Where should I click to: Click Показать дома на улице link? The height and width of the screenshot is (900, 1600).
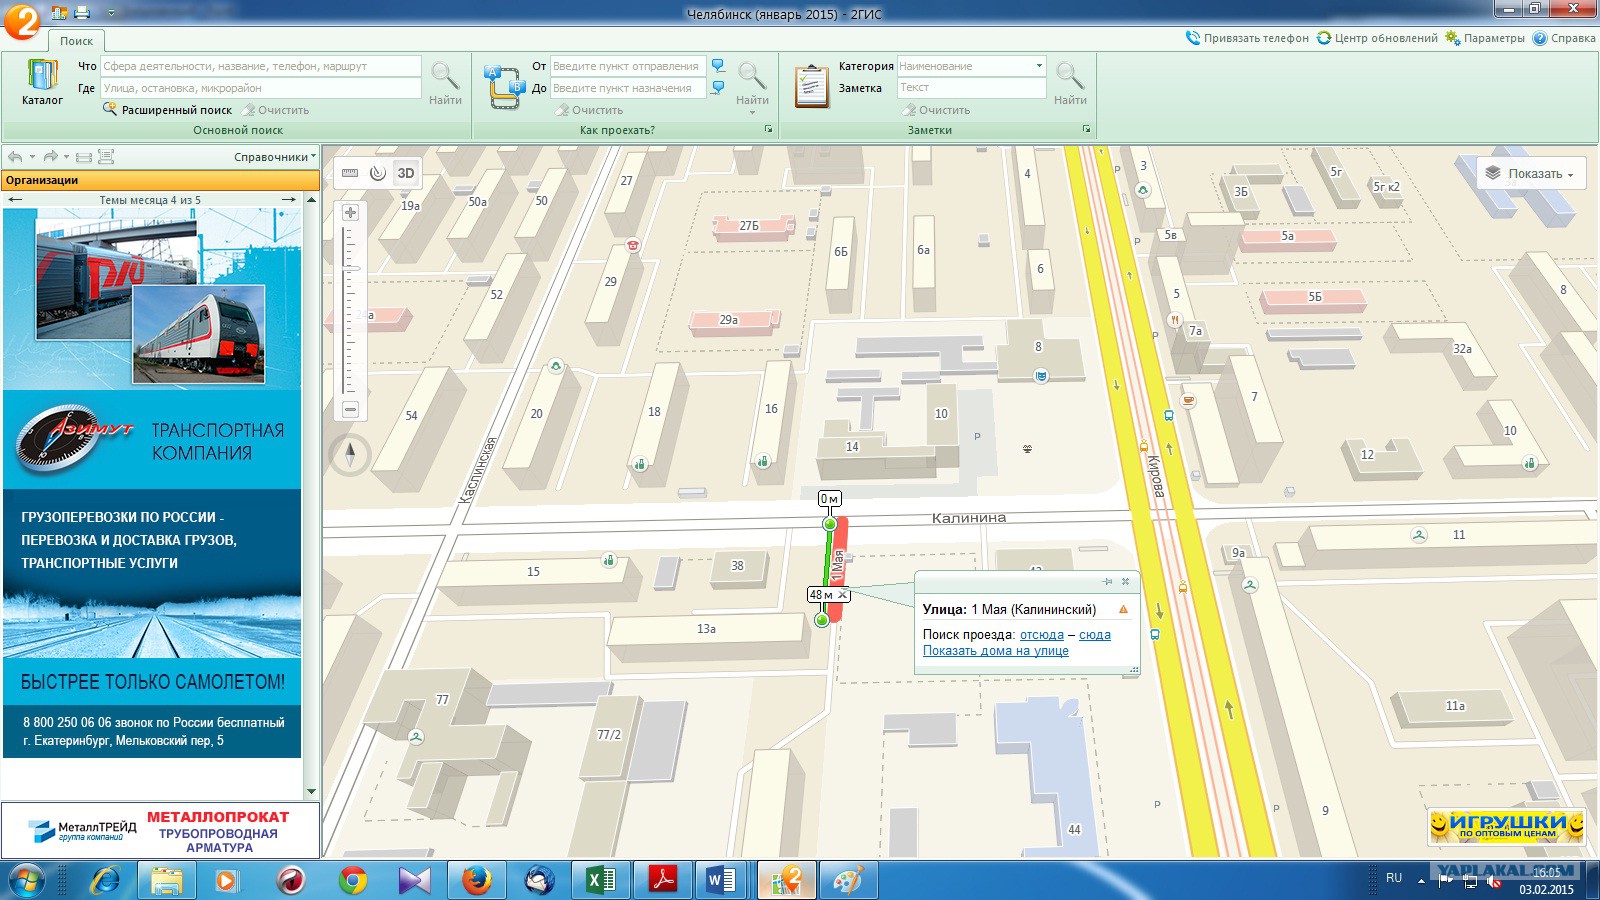(x=996, y=651)
